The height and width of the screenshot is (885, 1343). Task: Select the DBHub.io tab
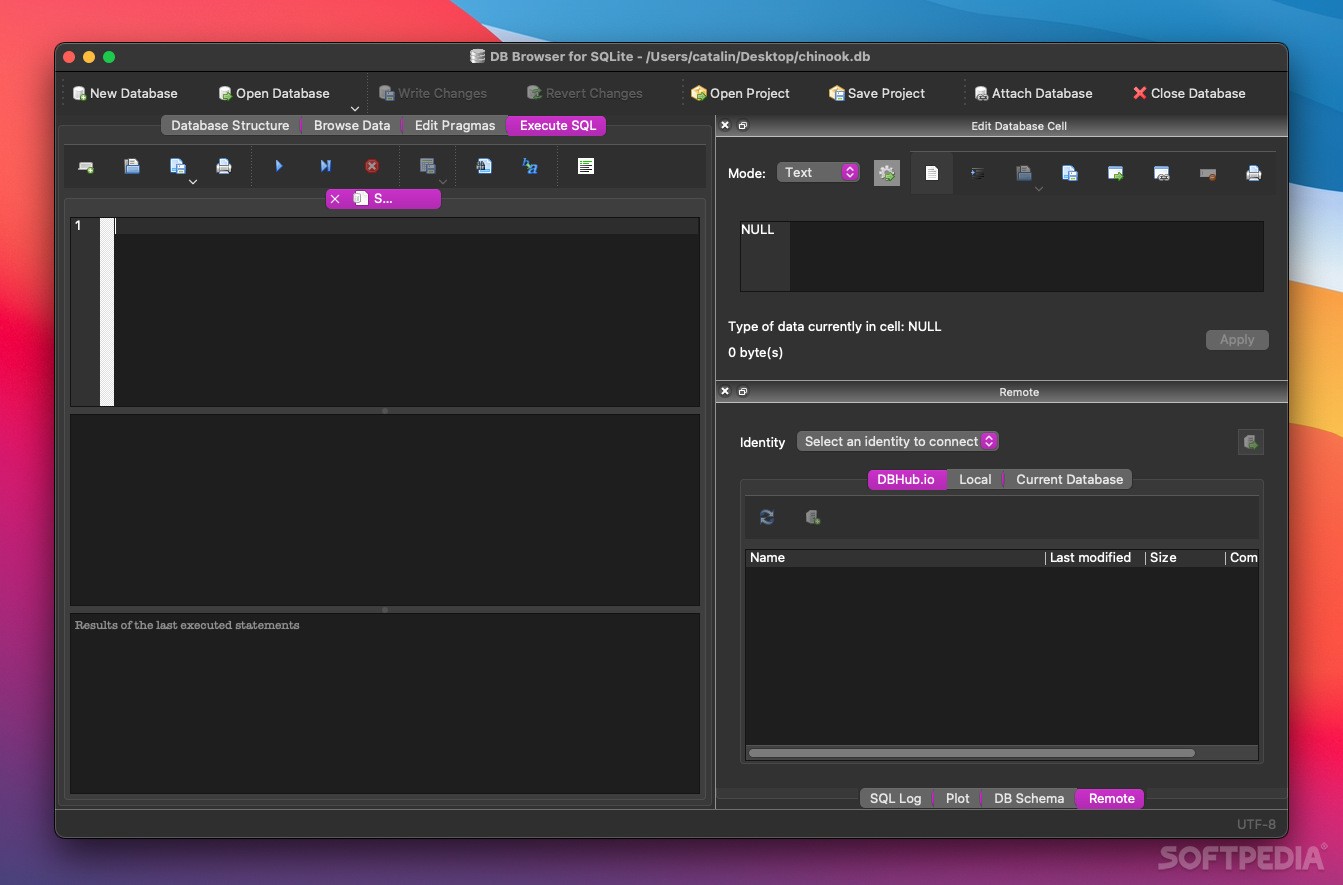(x=906, y=479)
